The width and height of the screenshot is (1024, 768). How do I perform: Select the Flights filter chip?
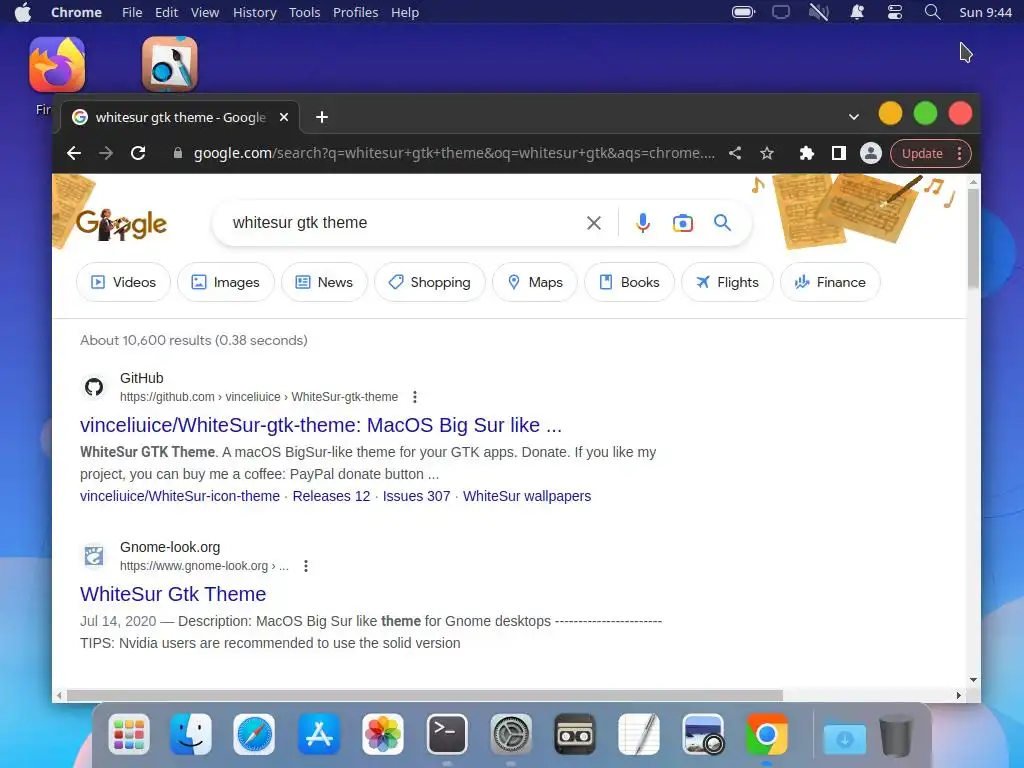[x=727, y=282]
